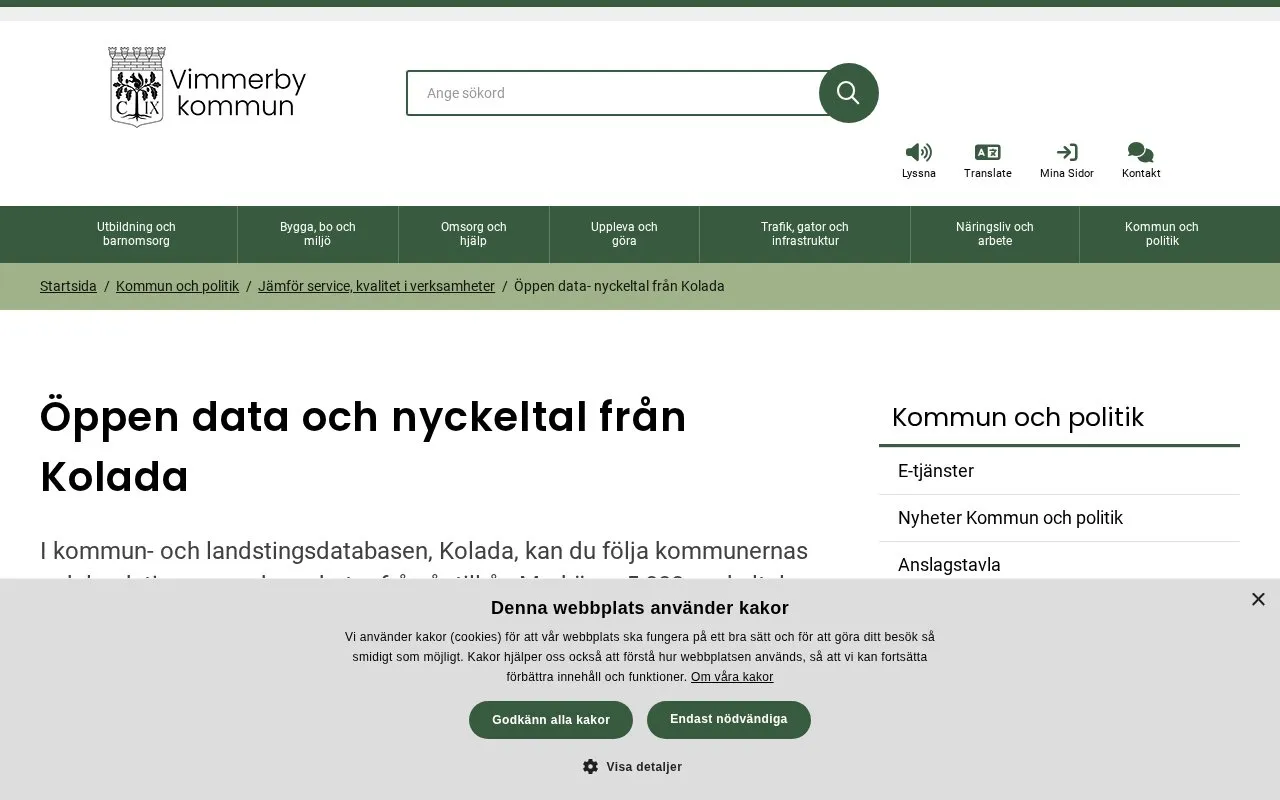The image size is (1280, 800).
Task: Click the Denna webbplats använder kakor heading
Action: (x=640, y=608)
